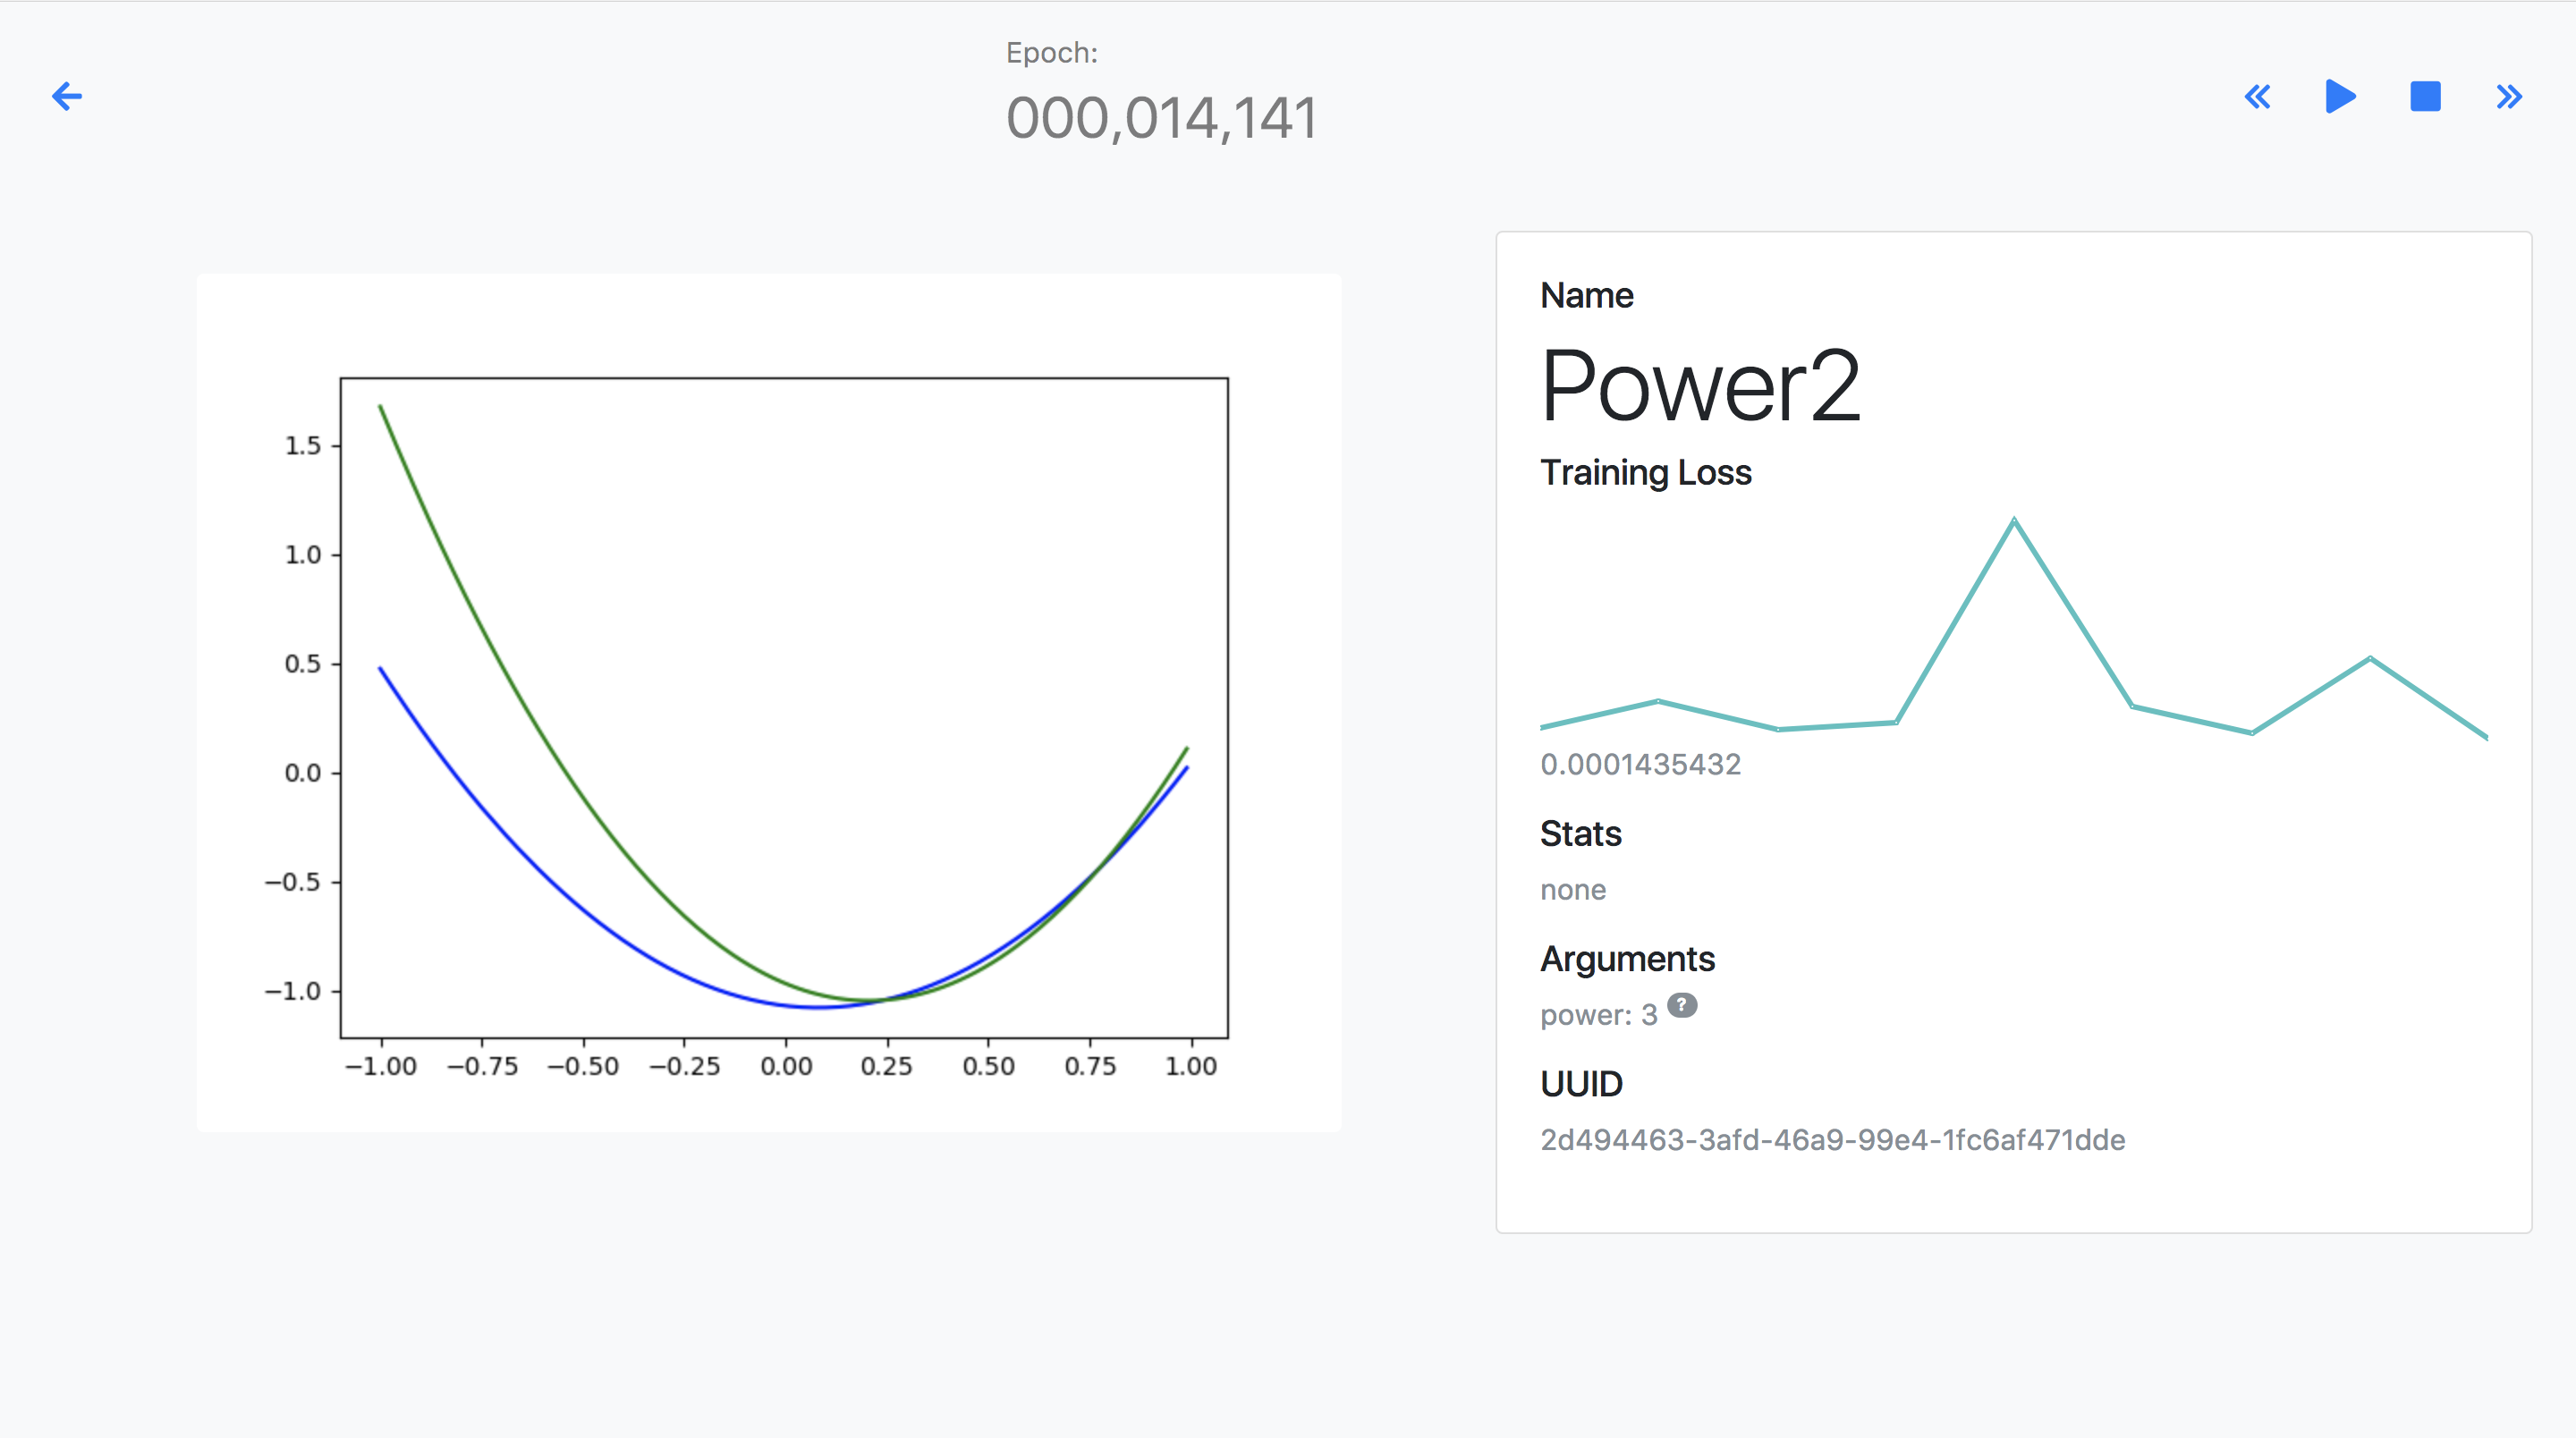Viewport: 2576px width, 1438px height.
Task: Click the back arrow icon
Action: point(67,96)
